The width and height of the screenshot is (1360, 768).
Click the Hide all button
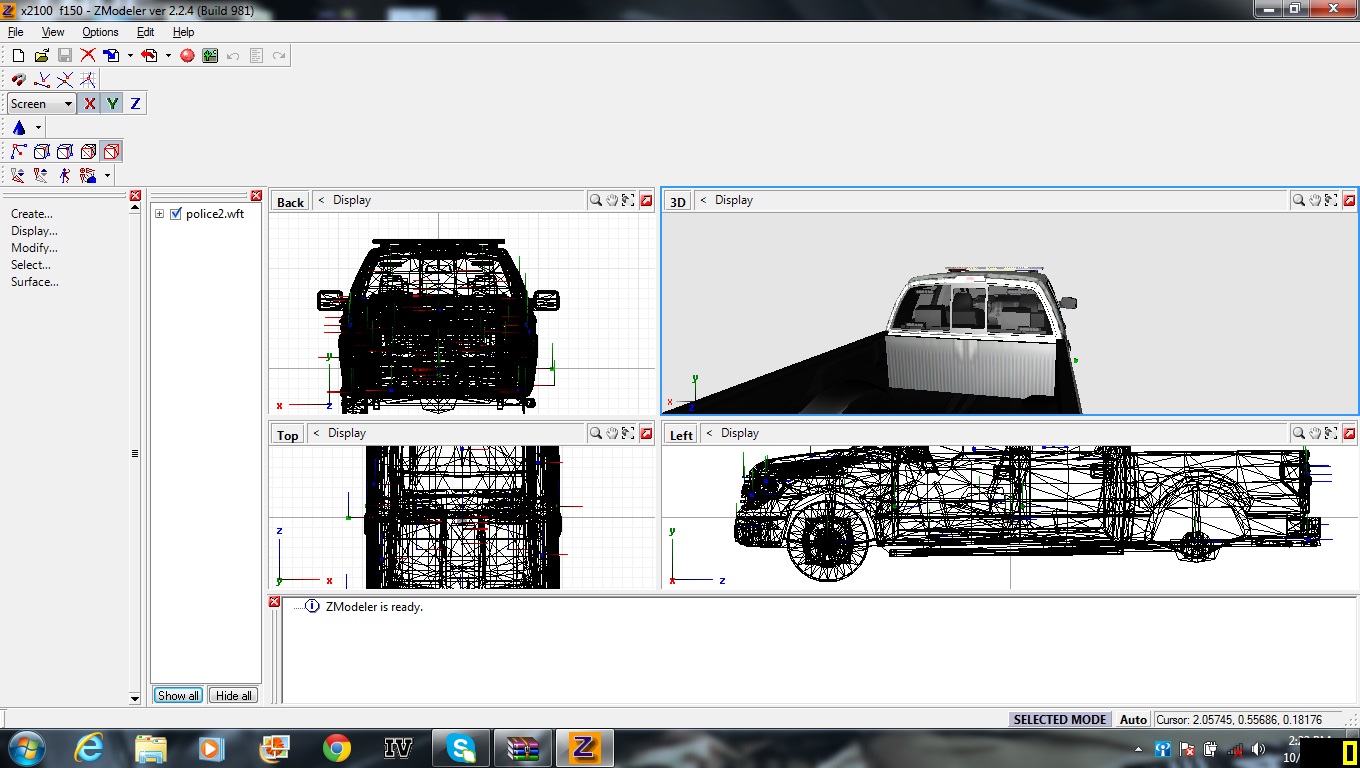click(x=234, y=695)
